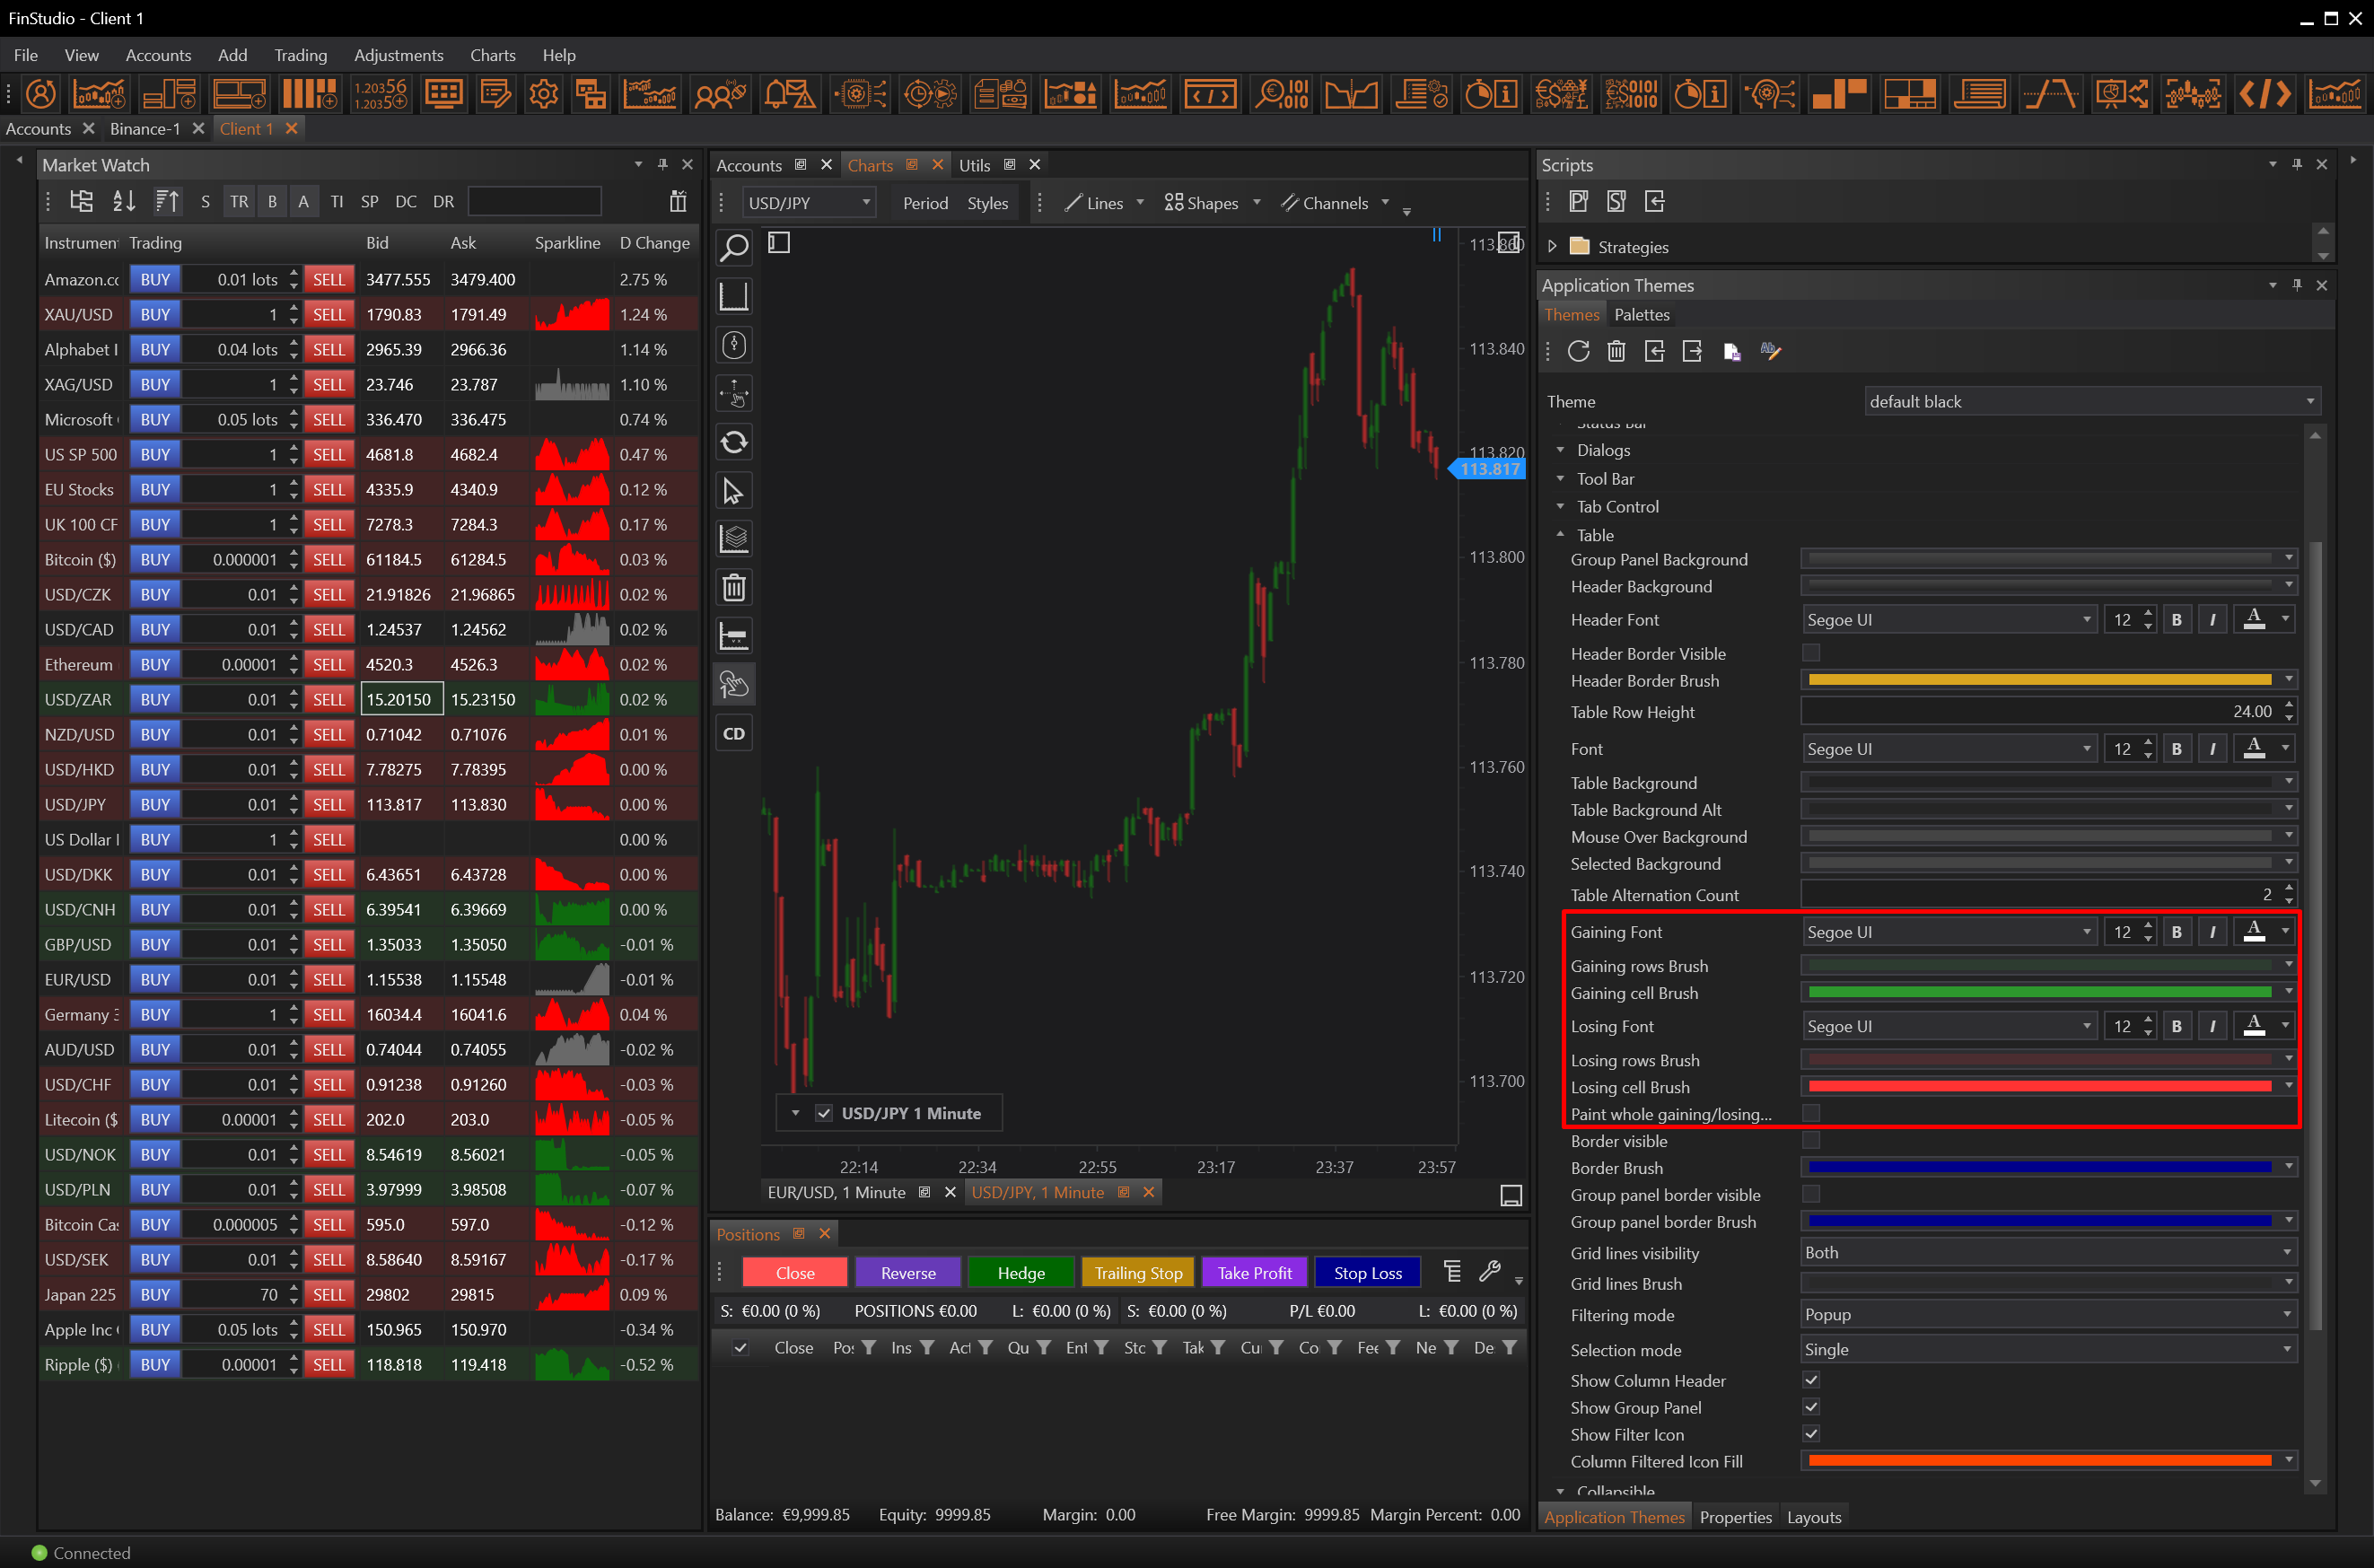
Task: Open the Adjustments menu
Action: tap(398, 55)
